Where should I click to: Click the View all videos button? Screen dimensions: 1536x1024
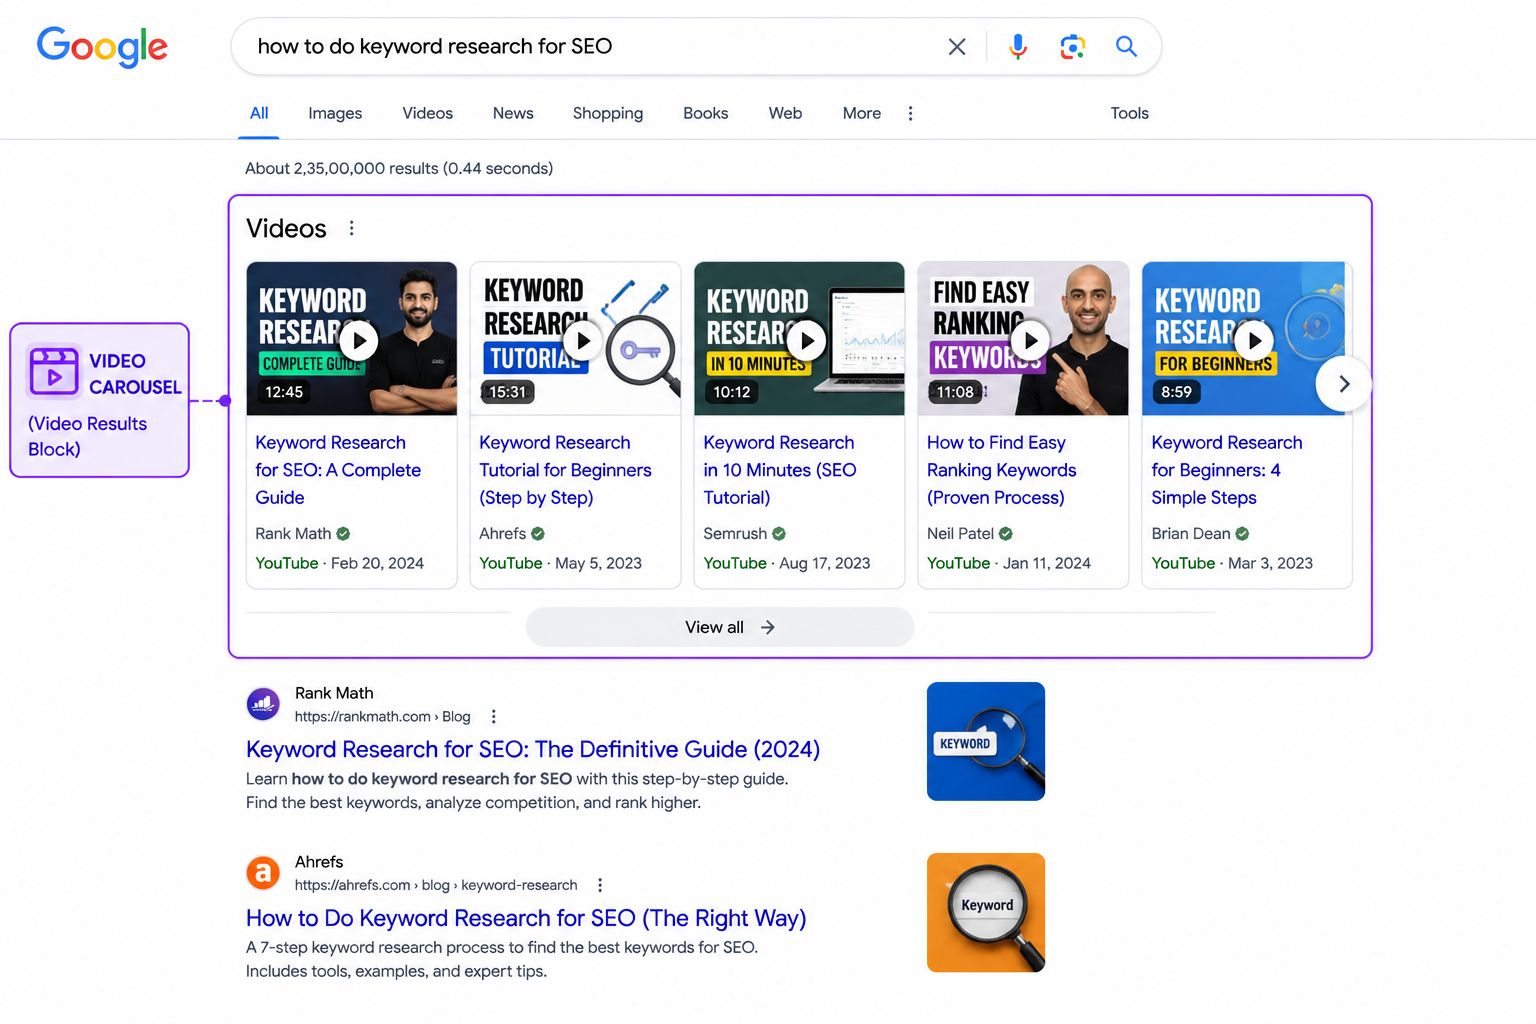[720, 627]
